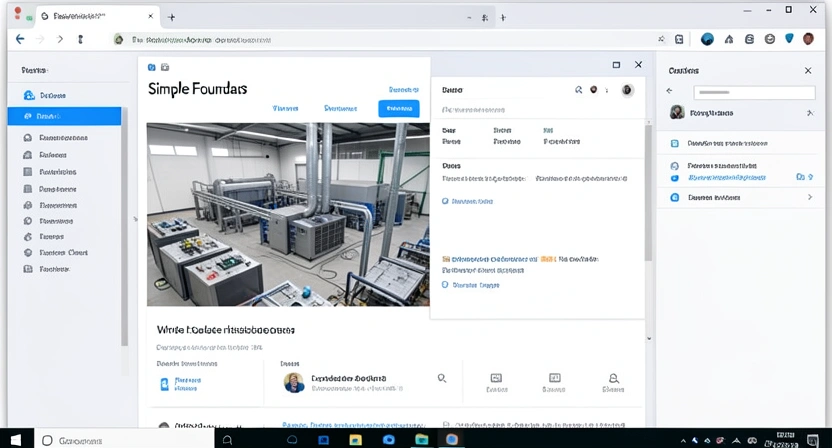Open a new browser tab with the plus
This screenshot has height=448, width=832.
tap(171, 18)
